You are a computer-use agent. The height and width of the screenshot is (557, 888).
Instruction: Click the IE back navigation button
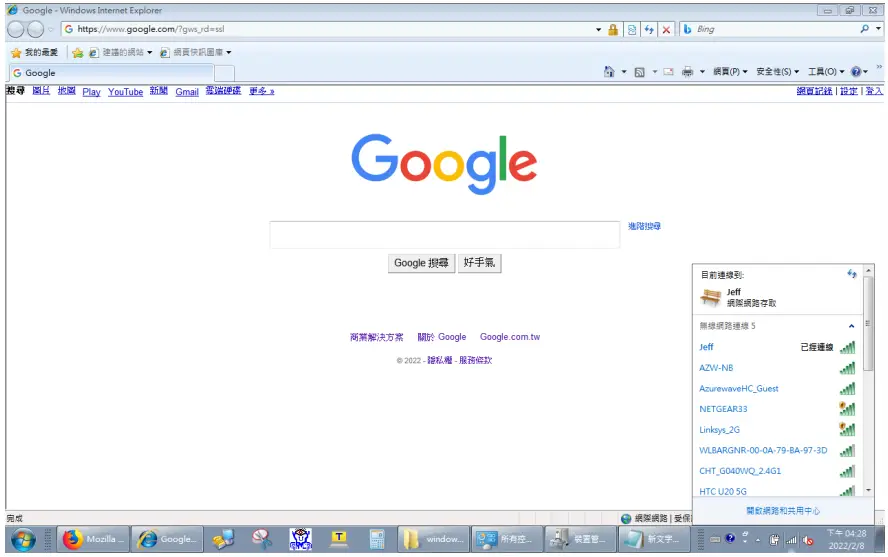[16, 29]
